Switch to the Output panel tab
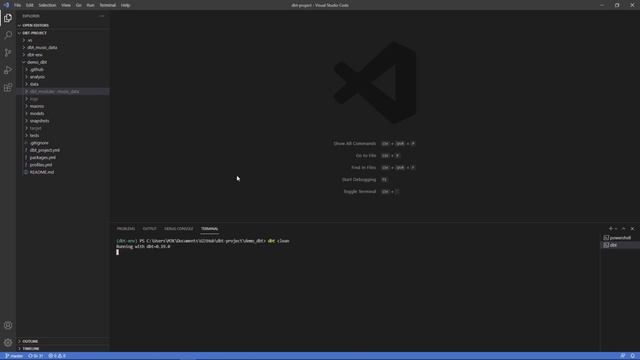The height and width of the screenshot is (360, 640). (149, 229)
